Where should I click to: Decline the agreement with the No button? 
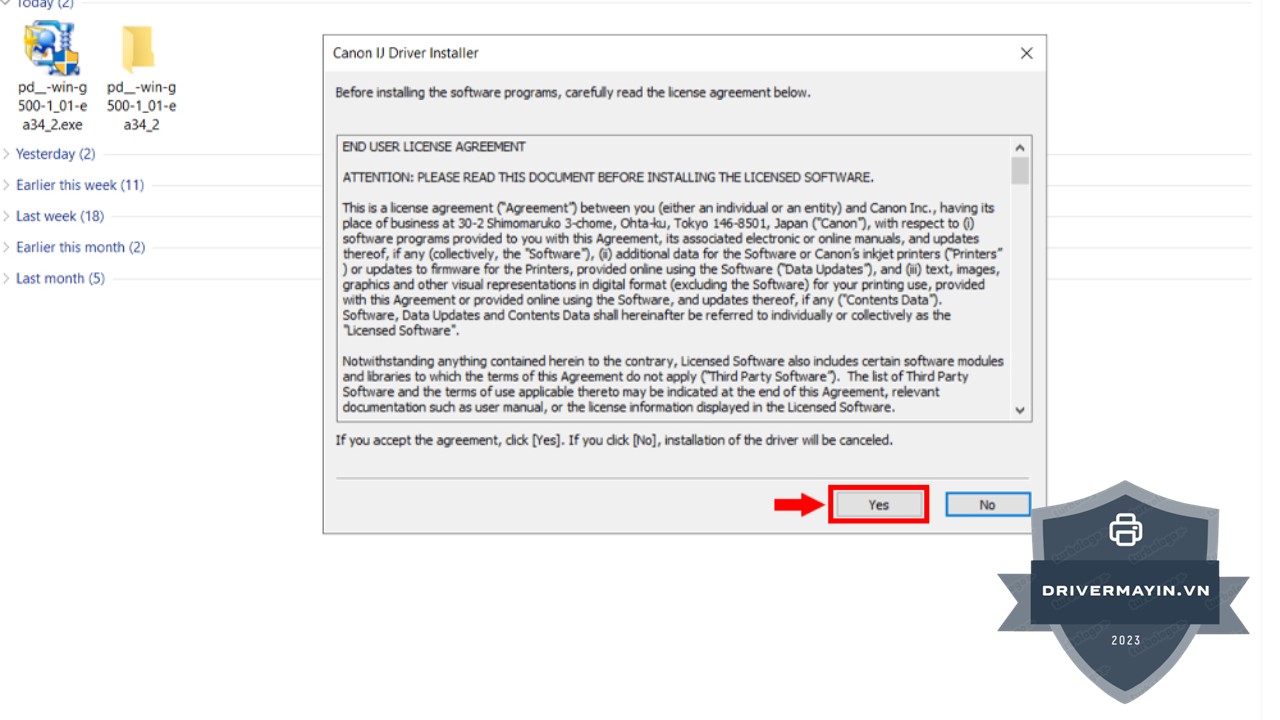click(x=987, y=505)
